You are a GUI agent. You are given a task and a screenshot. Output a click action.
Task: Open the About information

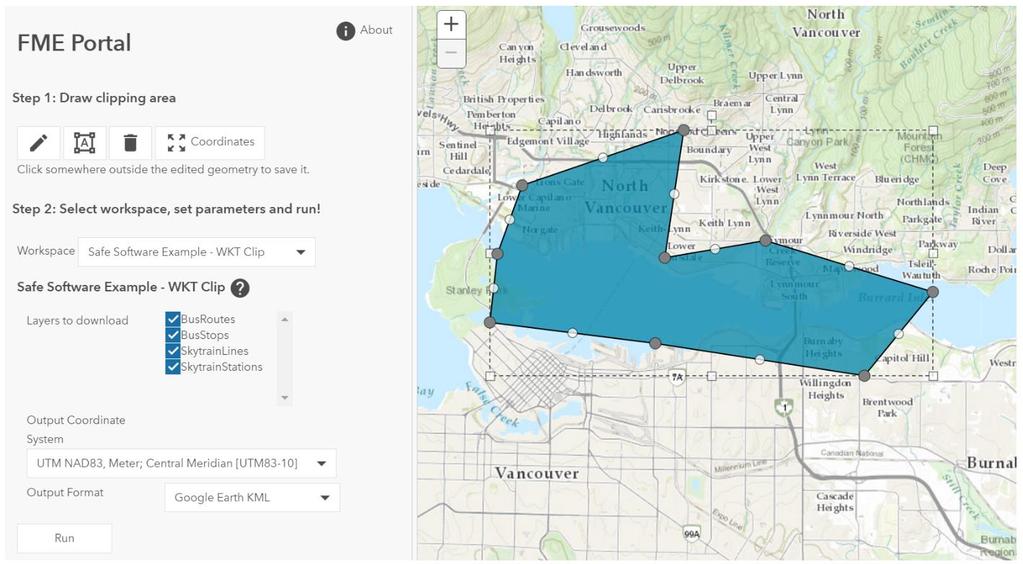tap(365, 30)
